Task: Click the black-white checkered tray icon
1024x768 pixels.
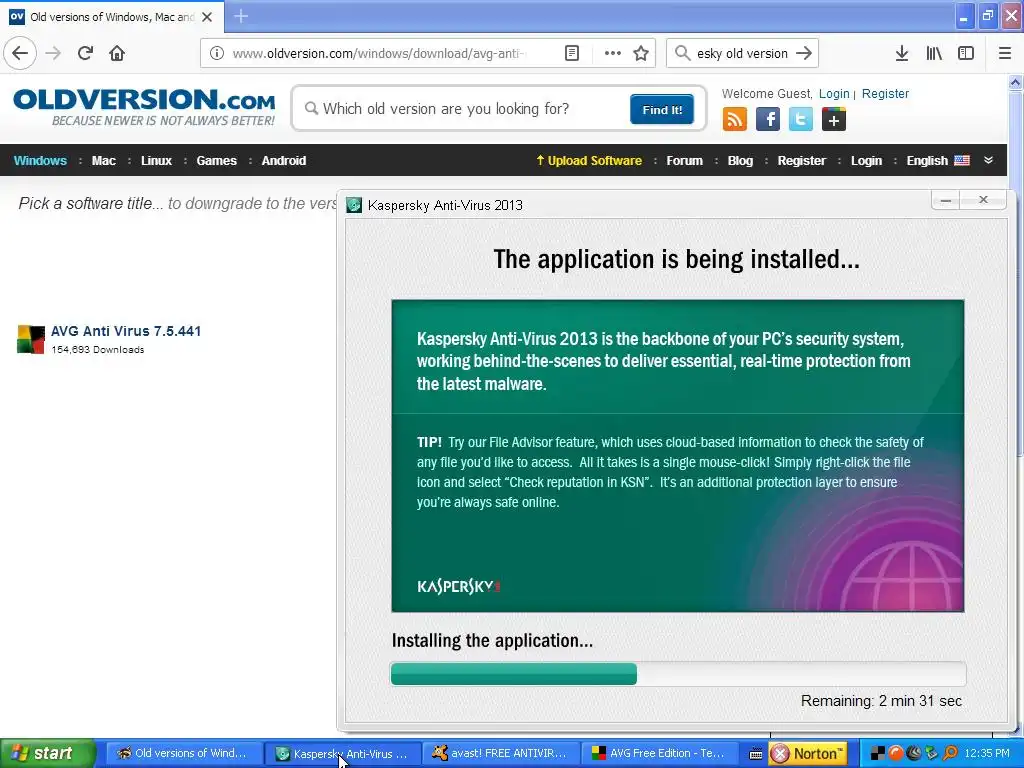Action: [x=878, y=754]
